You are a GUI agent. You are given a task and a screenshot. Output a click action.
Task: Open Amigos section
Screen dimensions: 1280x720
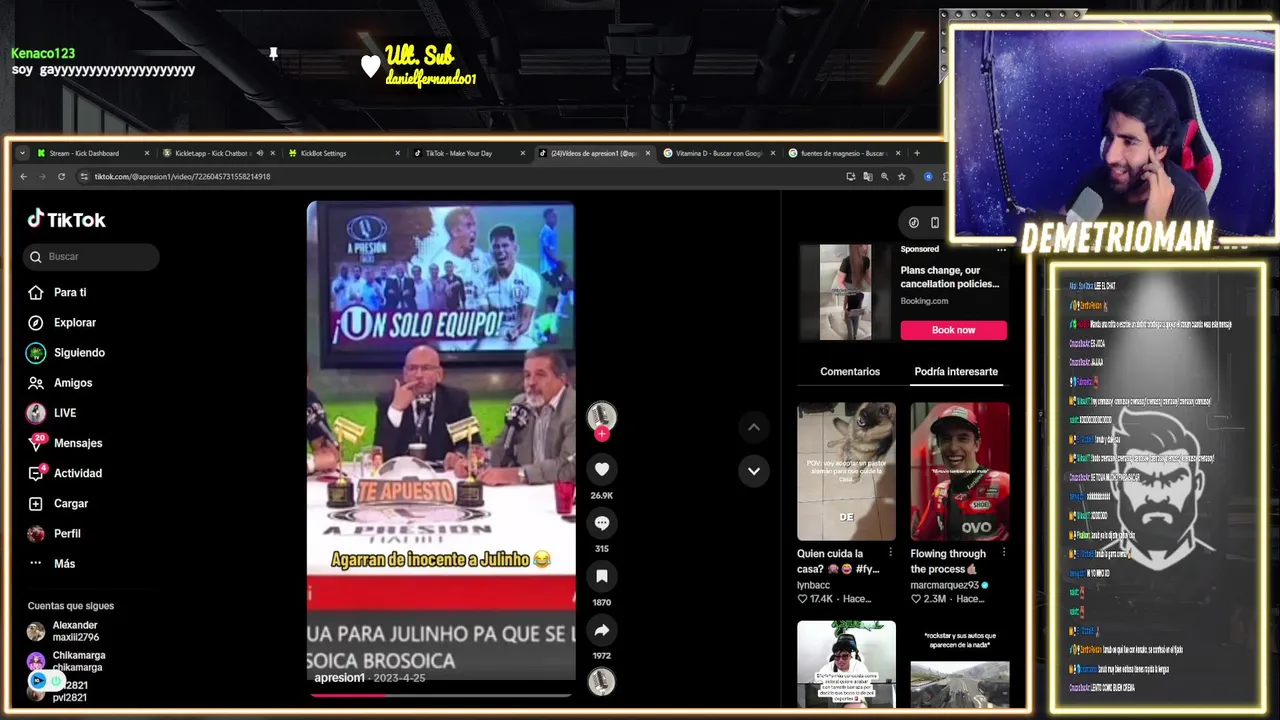tap(73, 383)
